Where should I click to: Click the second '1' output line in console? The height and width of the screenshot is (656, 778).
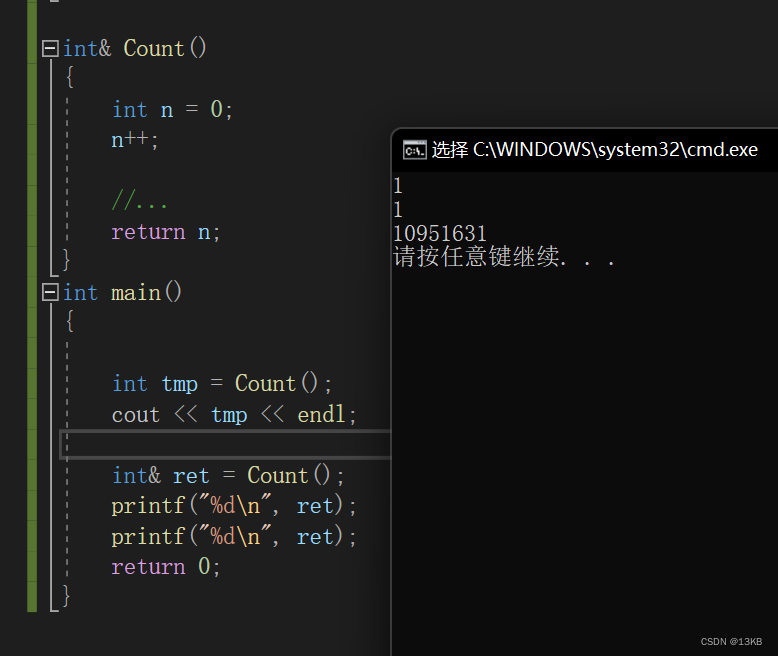397,210
